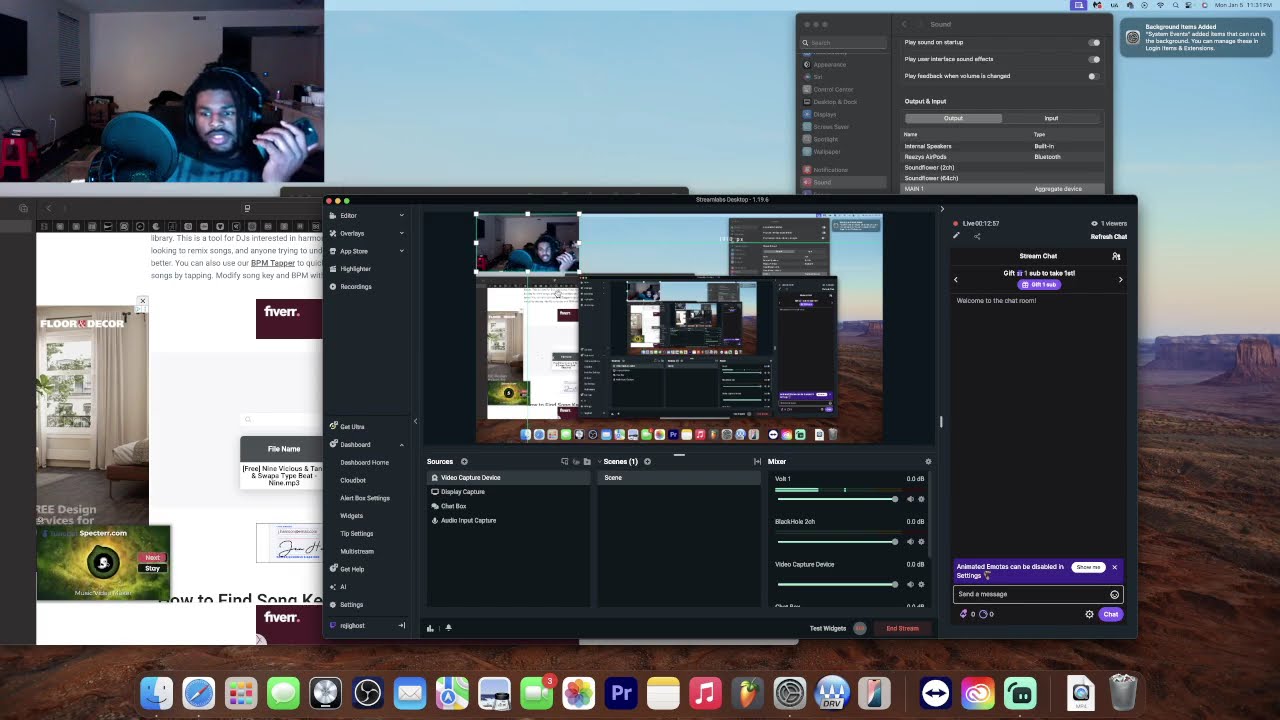Click Refresh Chat
Screen dimensions: 1280x720
(x=1109, y=237)
